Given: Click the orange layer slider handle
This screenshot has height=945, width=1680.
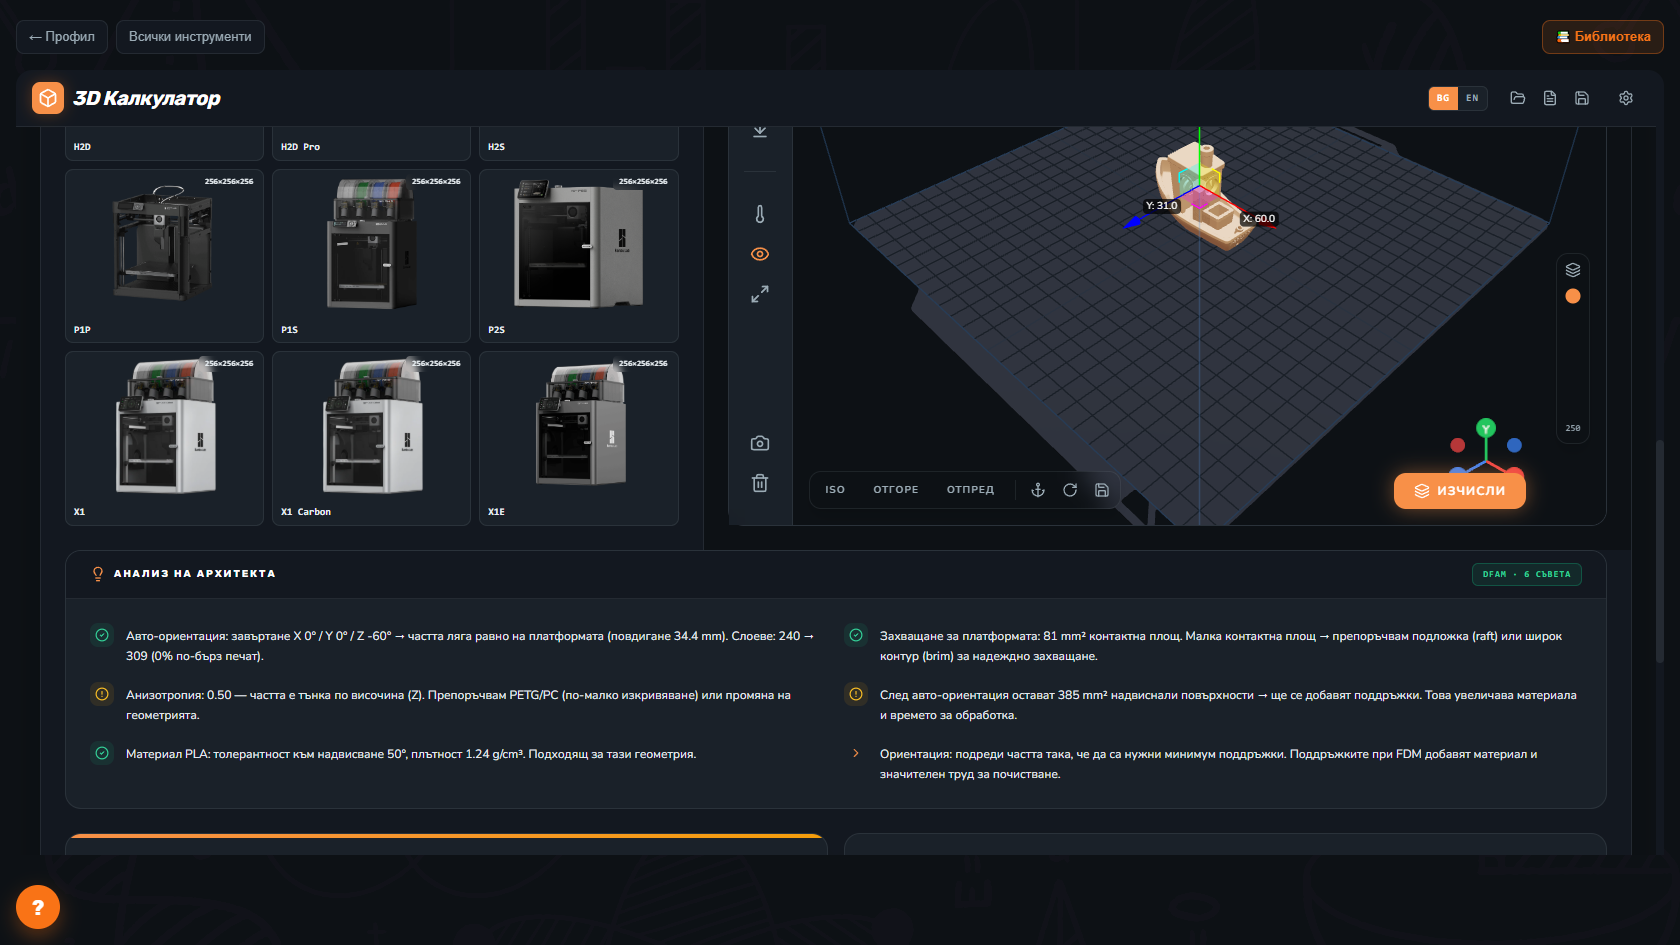Looking at the screenshot, I should coord(1573,296).
